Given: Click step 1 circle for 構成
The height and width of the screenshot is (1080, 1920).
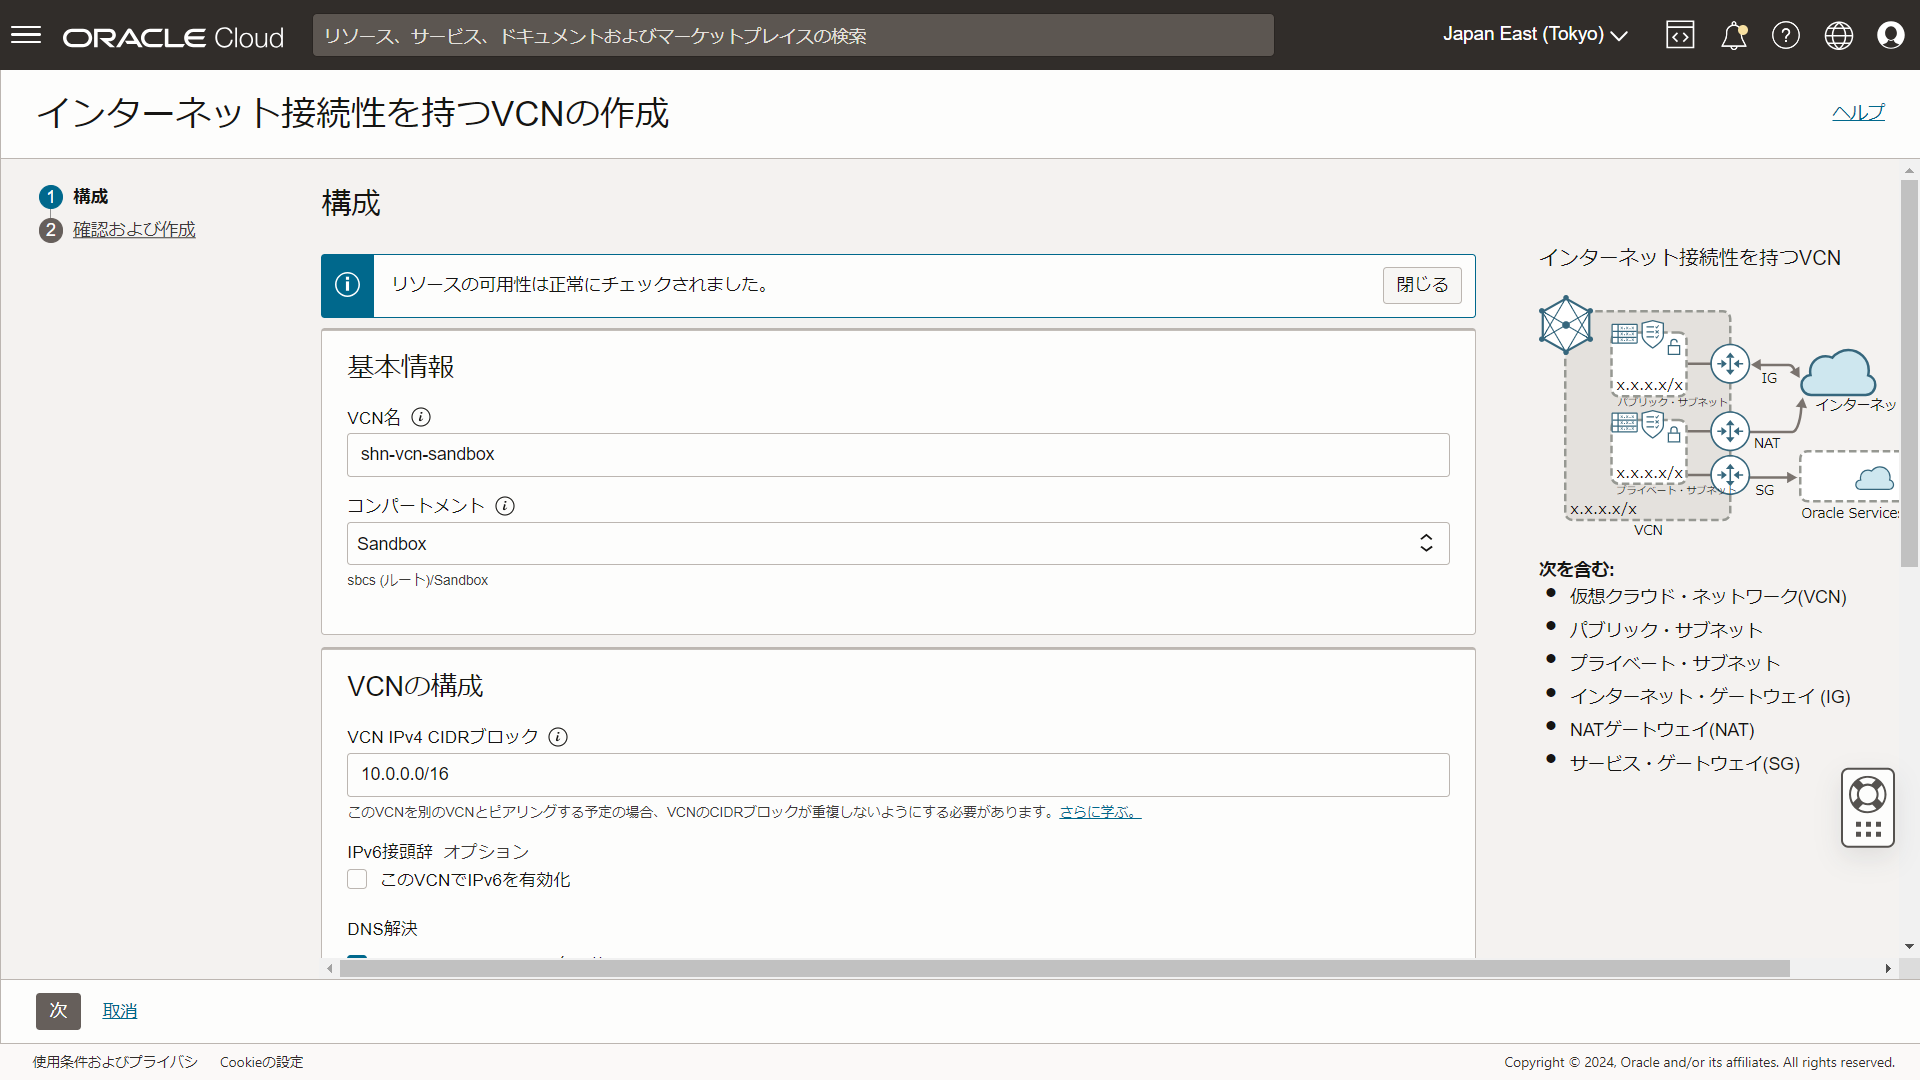Looking at the screenshot, I should click(x=51, y=197).
